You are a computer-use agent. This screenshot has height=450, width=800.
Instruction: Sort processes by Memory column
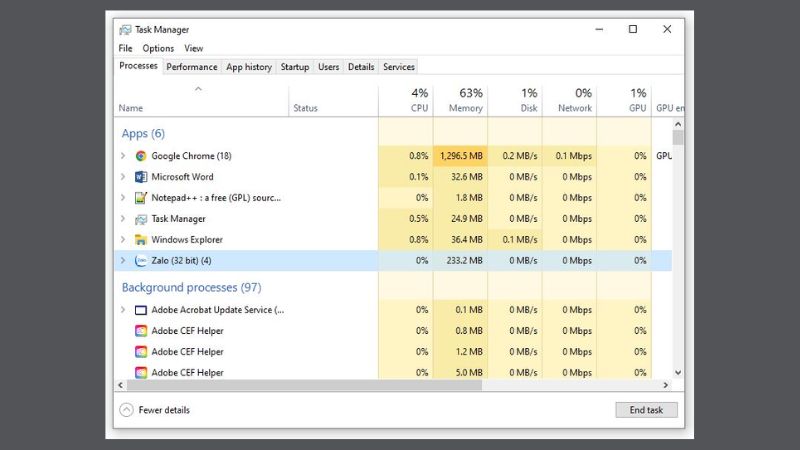465,101
